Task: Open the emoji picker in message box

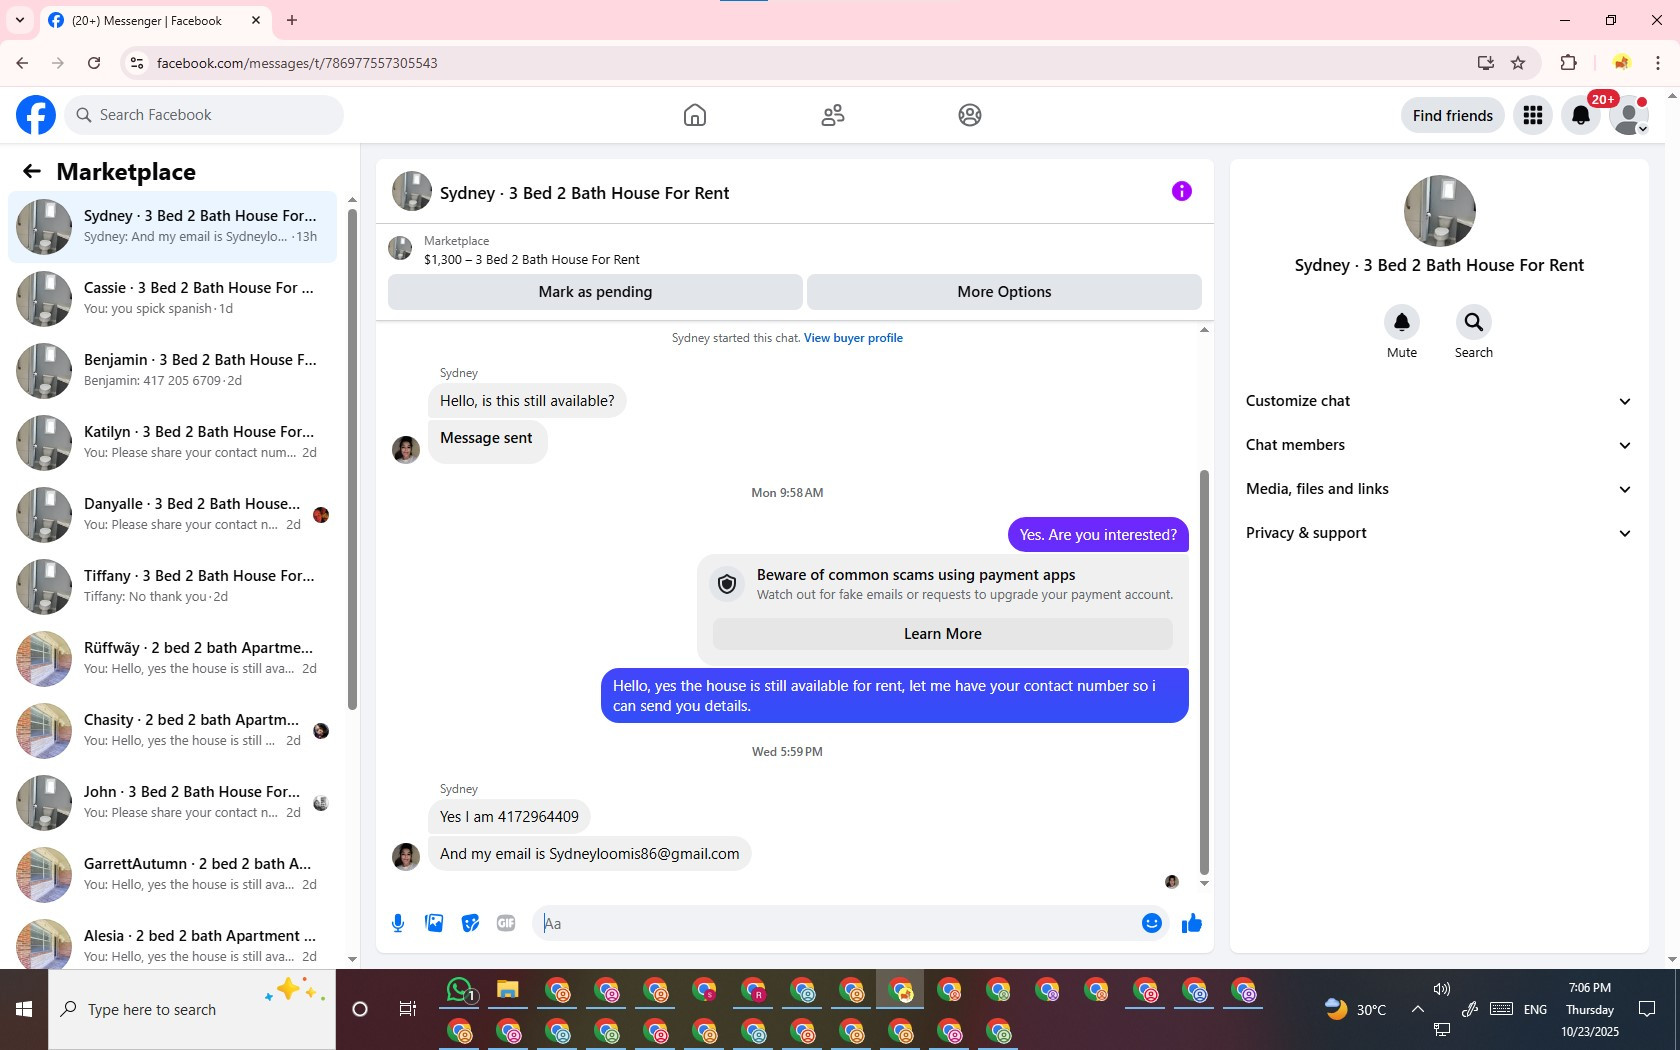Action: pyautogui.click(x=1152, y=923)
